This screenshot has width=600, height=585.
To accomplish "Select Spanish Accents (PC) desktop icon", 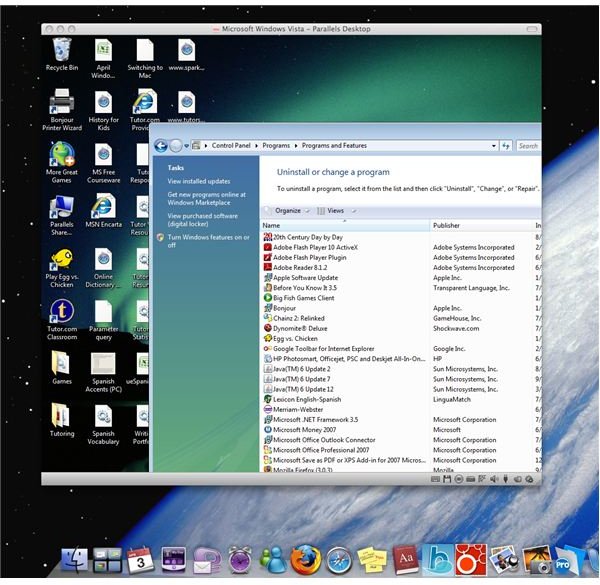I will [x=103, y=372].
